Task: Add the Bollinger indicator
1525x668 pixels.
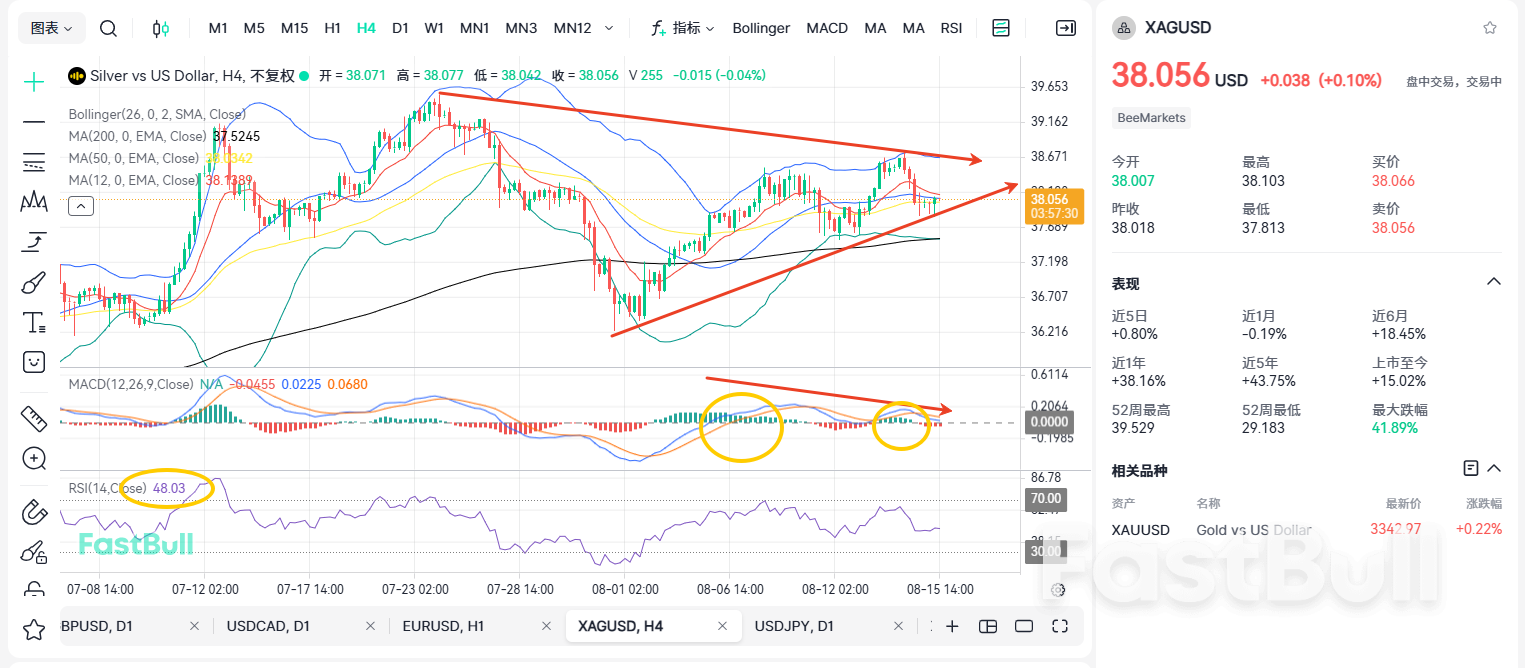Action: tap(761, 28)
